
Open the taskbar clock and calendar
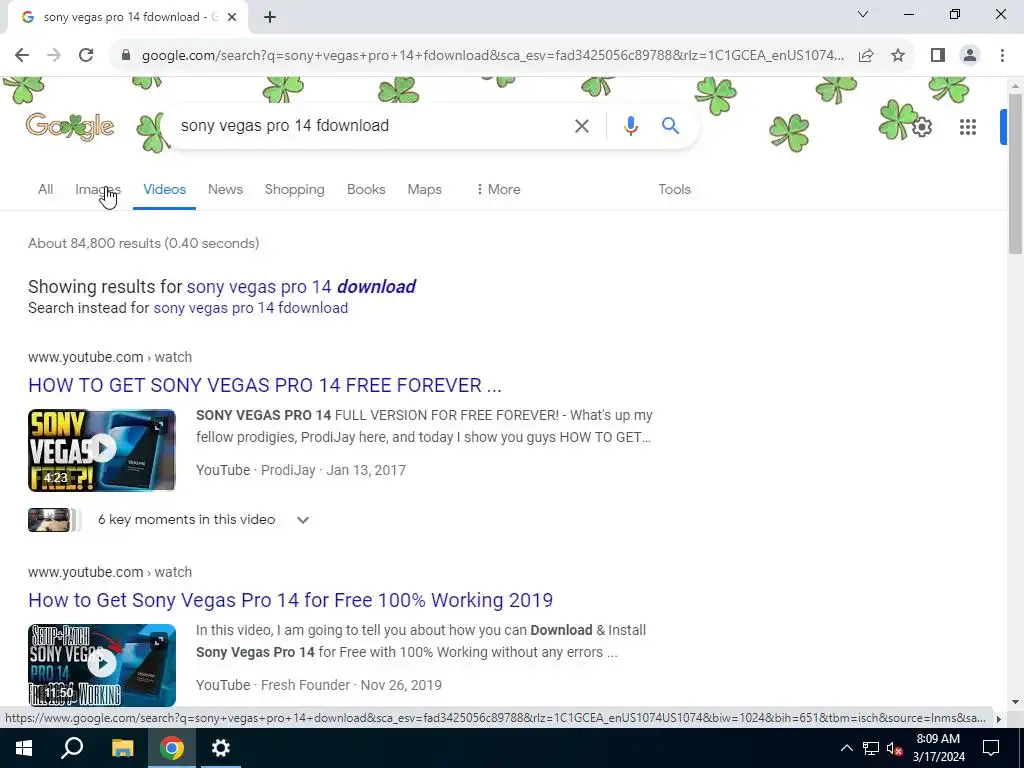point(938,748)
